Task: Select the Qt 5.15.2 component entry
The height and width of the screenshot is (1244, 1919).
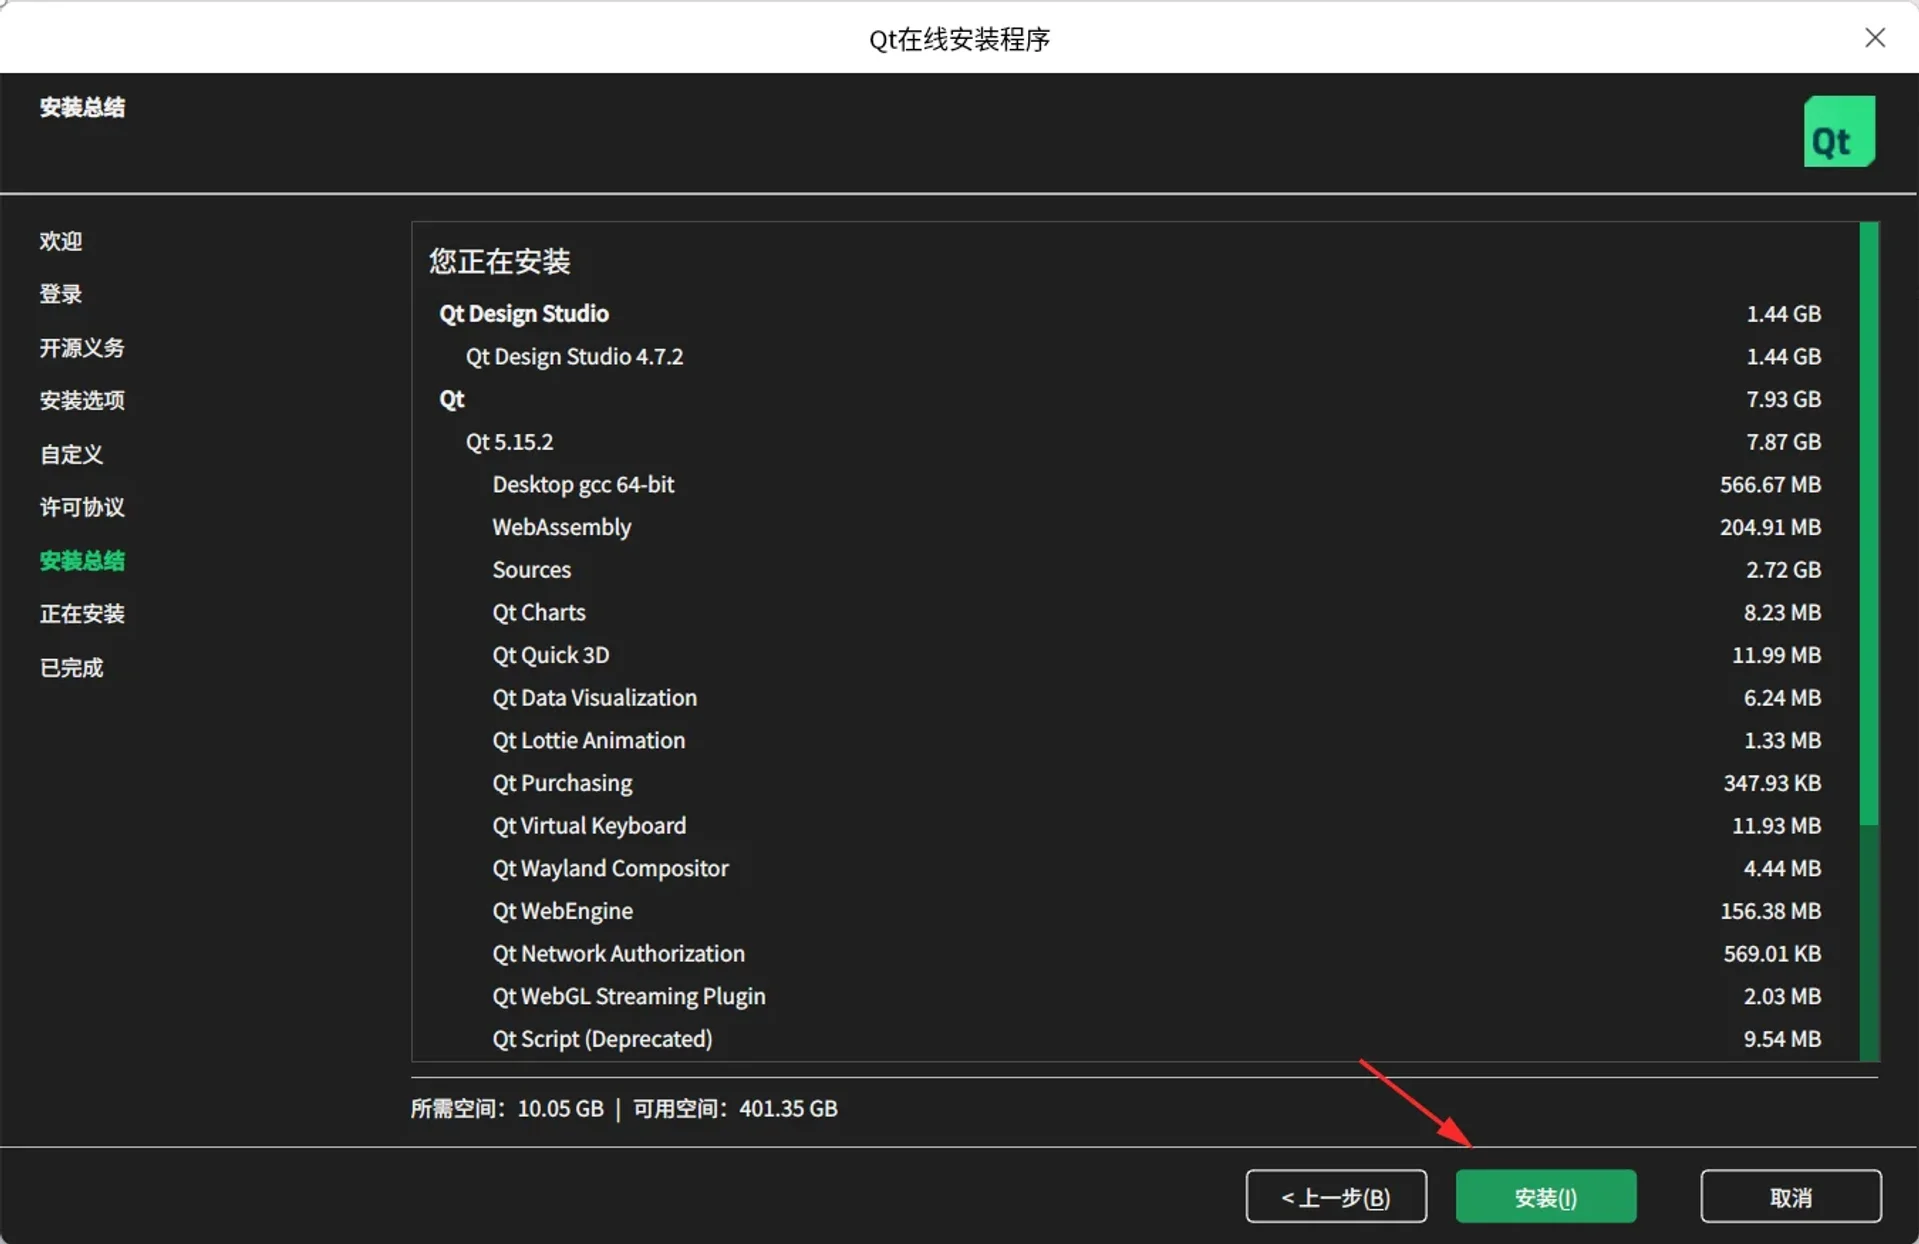Action: pyautogui.click(x=509, y=441)
